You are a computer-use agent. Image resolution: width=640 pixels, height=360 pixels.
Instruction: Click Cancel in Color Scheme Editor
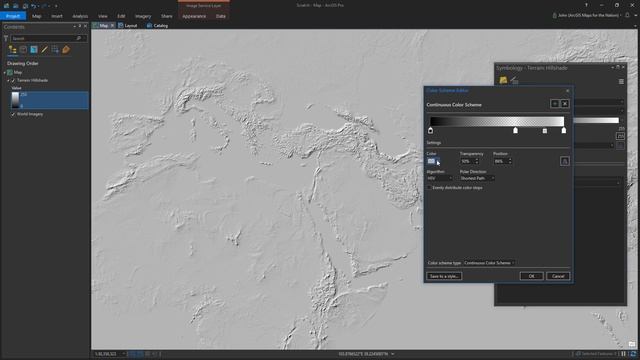(x=558, y=276)
